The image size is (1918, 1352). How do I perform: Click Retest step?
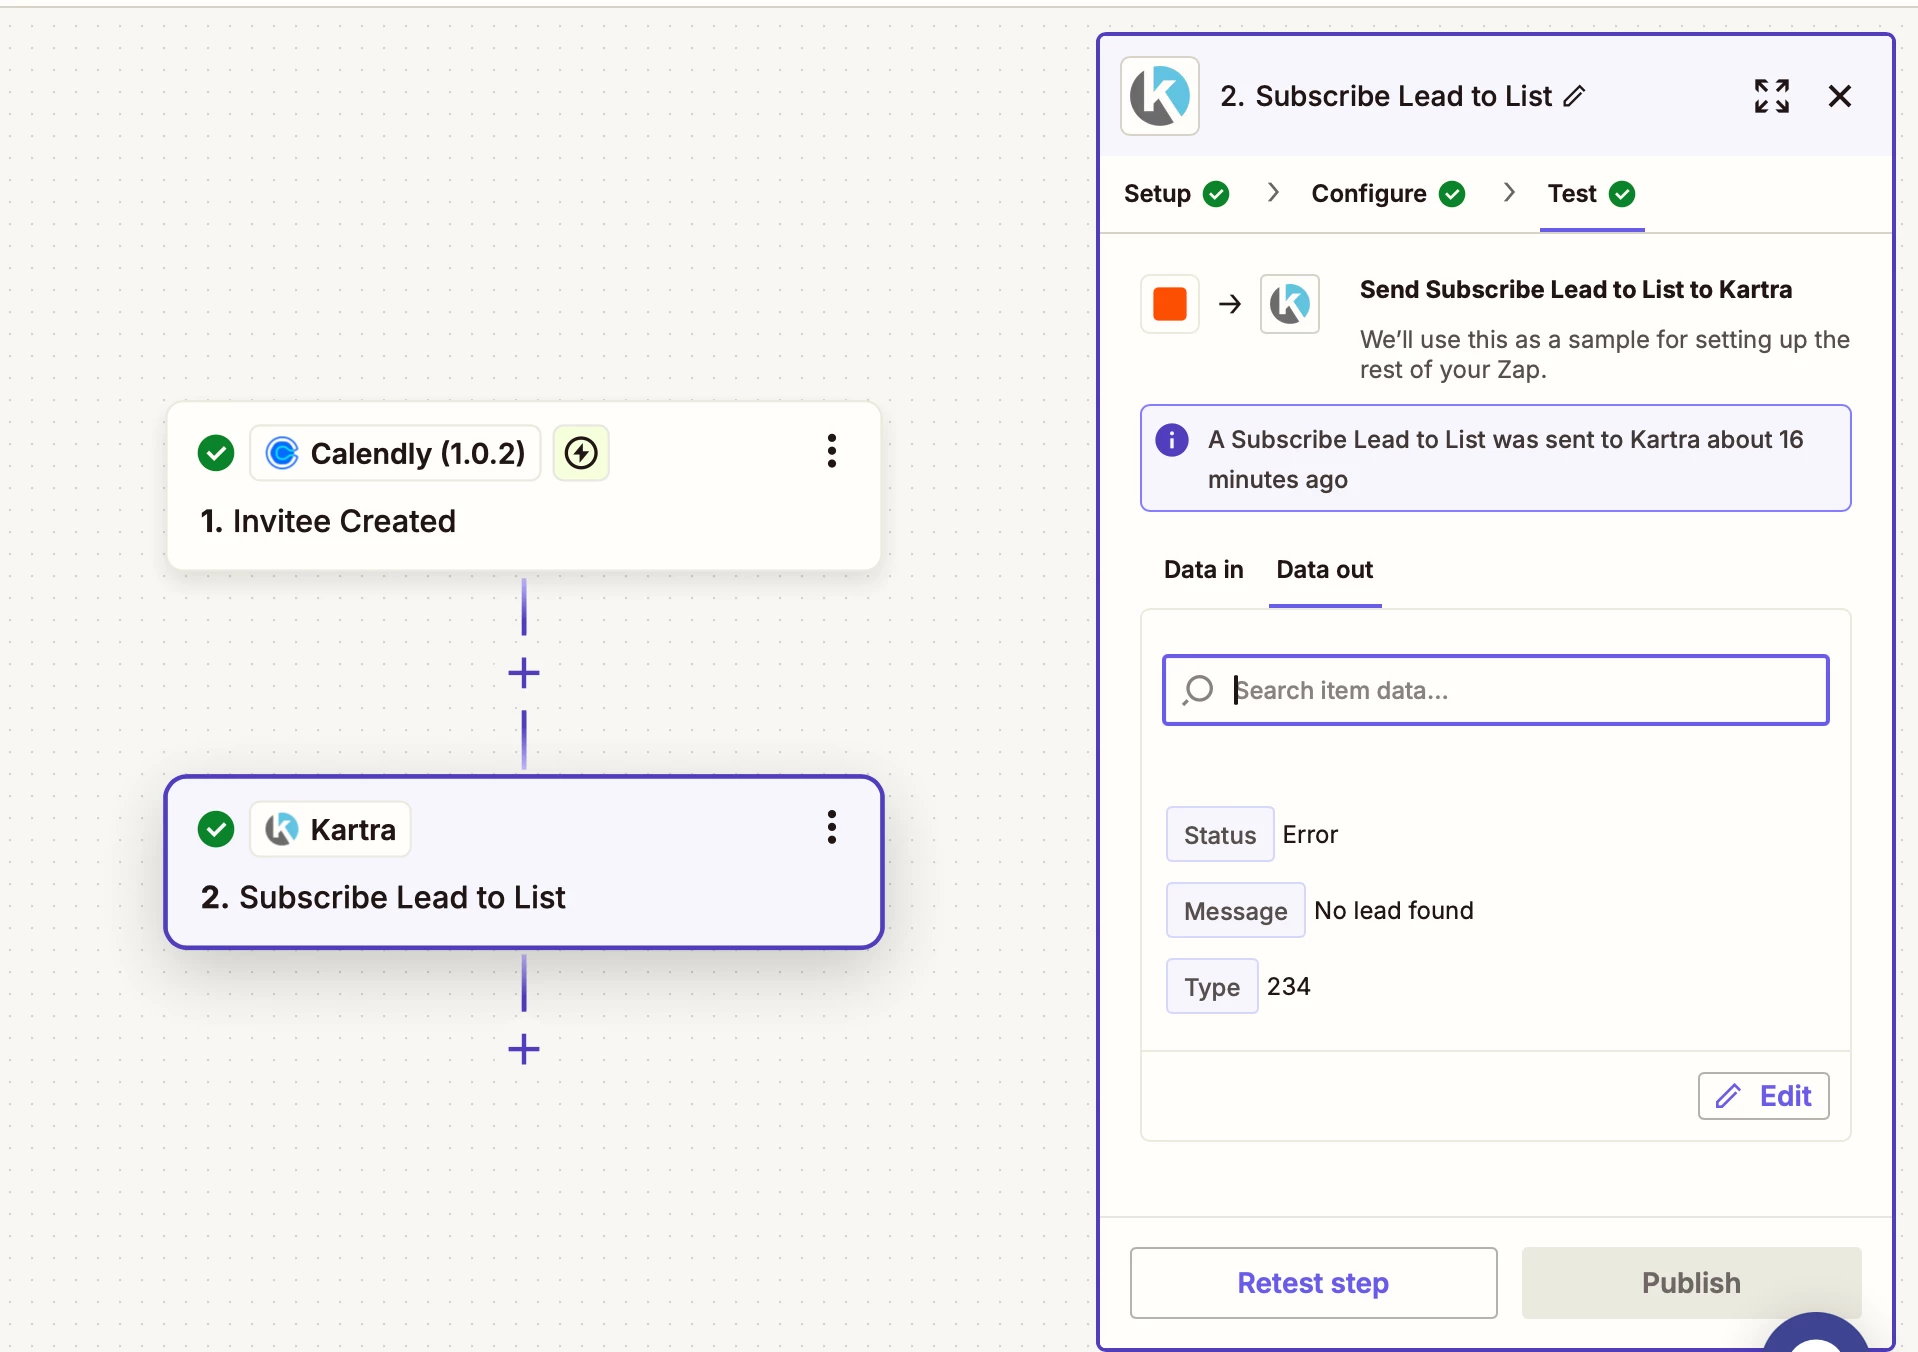(1313, 1283)
